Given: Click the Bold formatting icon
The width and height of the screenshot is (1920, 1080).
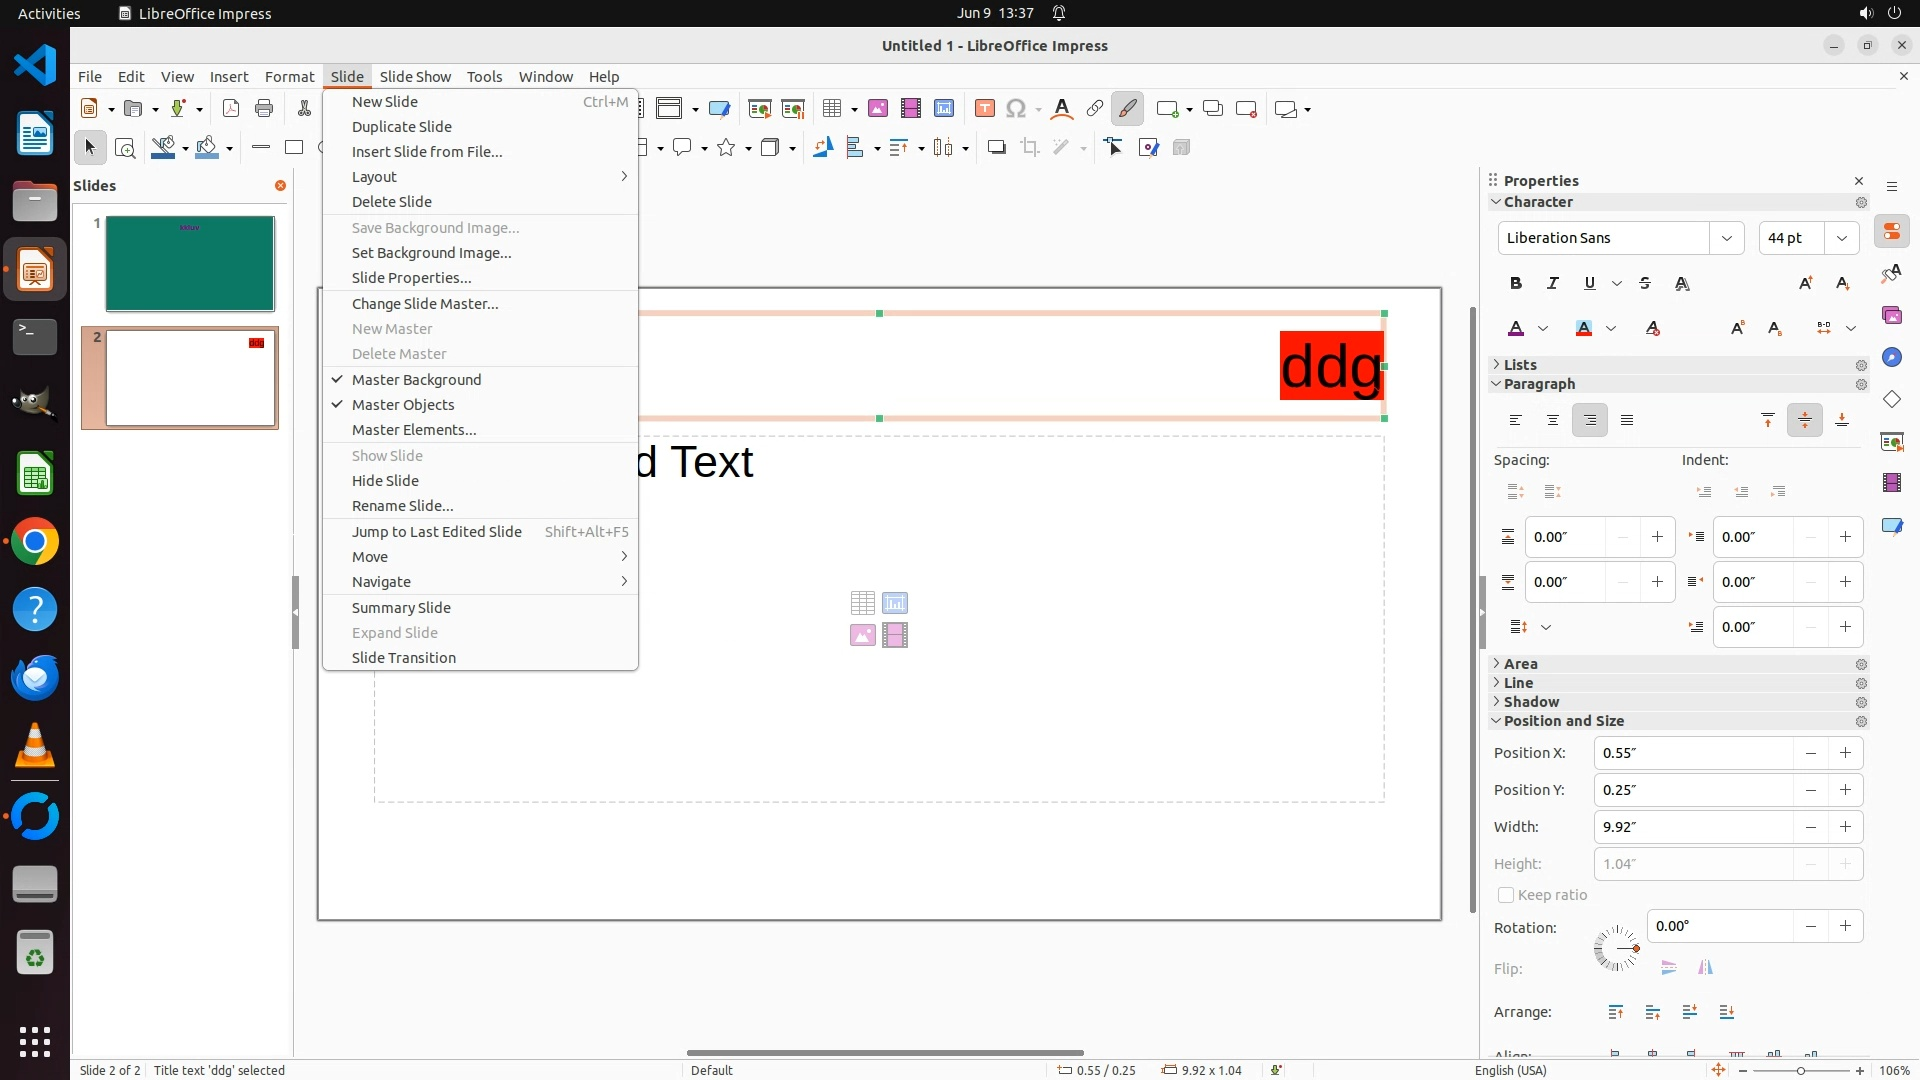Looking at the screenshot, I should click(1516, 283).
